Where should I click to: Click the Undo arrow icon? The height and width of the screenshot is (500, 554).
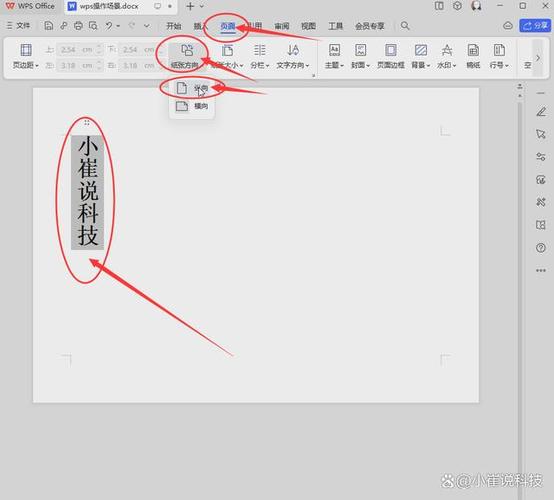point(109,25)
